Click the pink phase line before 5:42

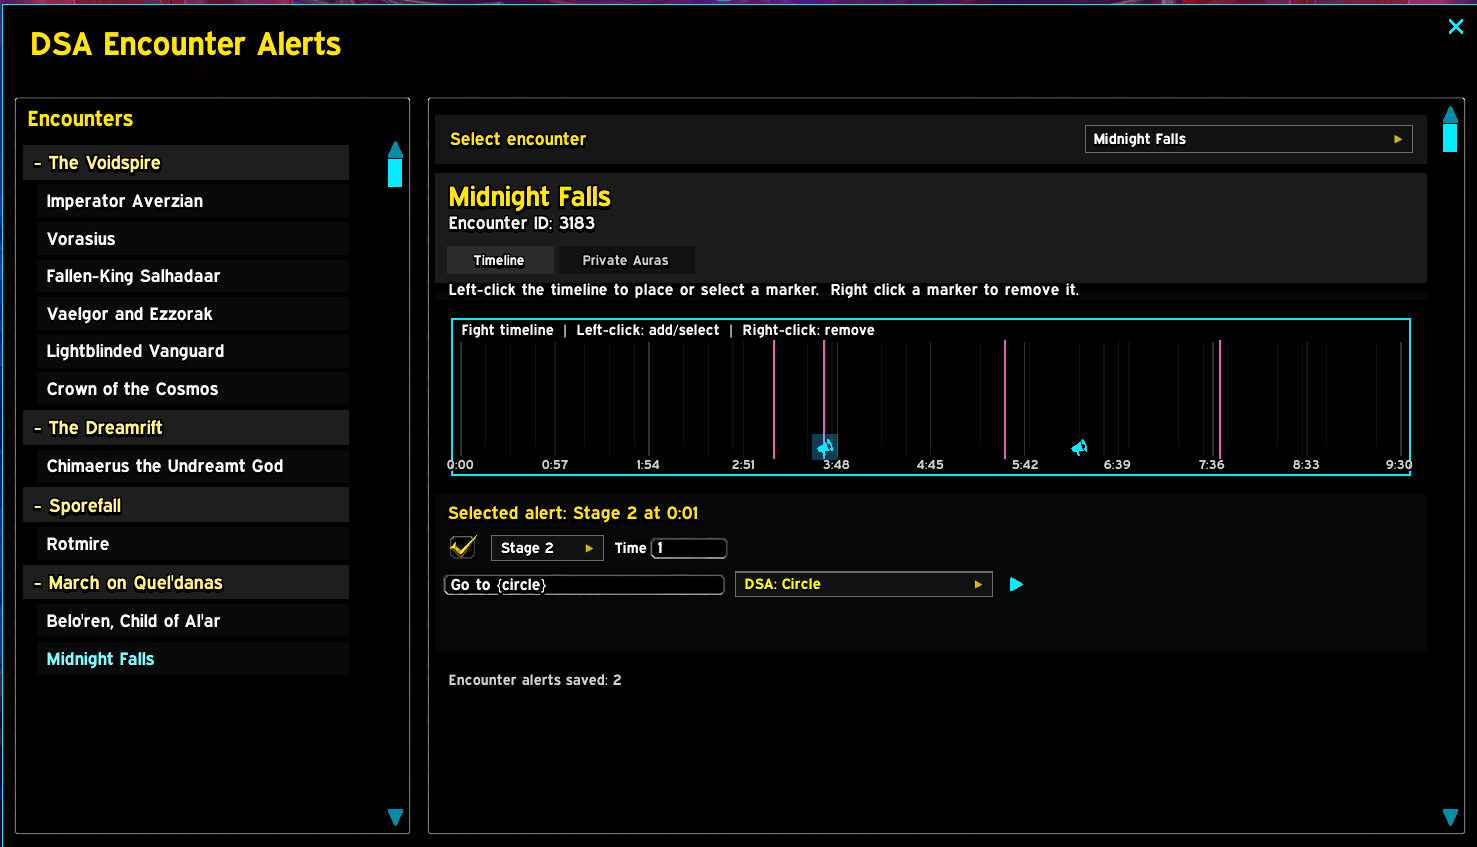1005,399
